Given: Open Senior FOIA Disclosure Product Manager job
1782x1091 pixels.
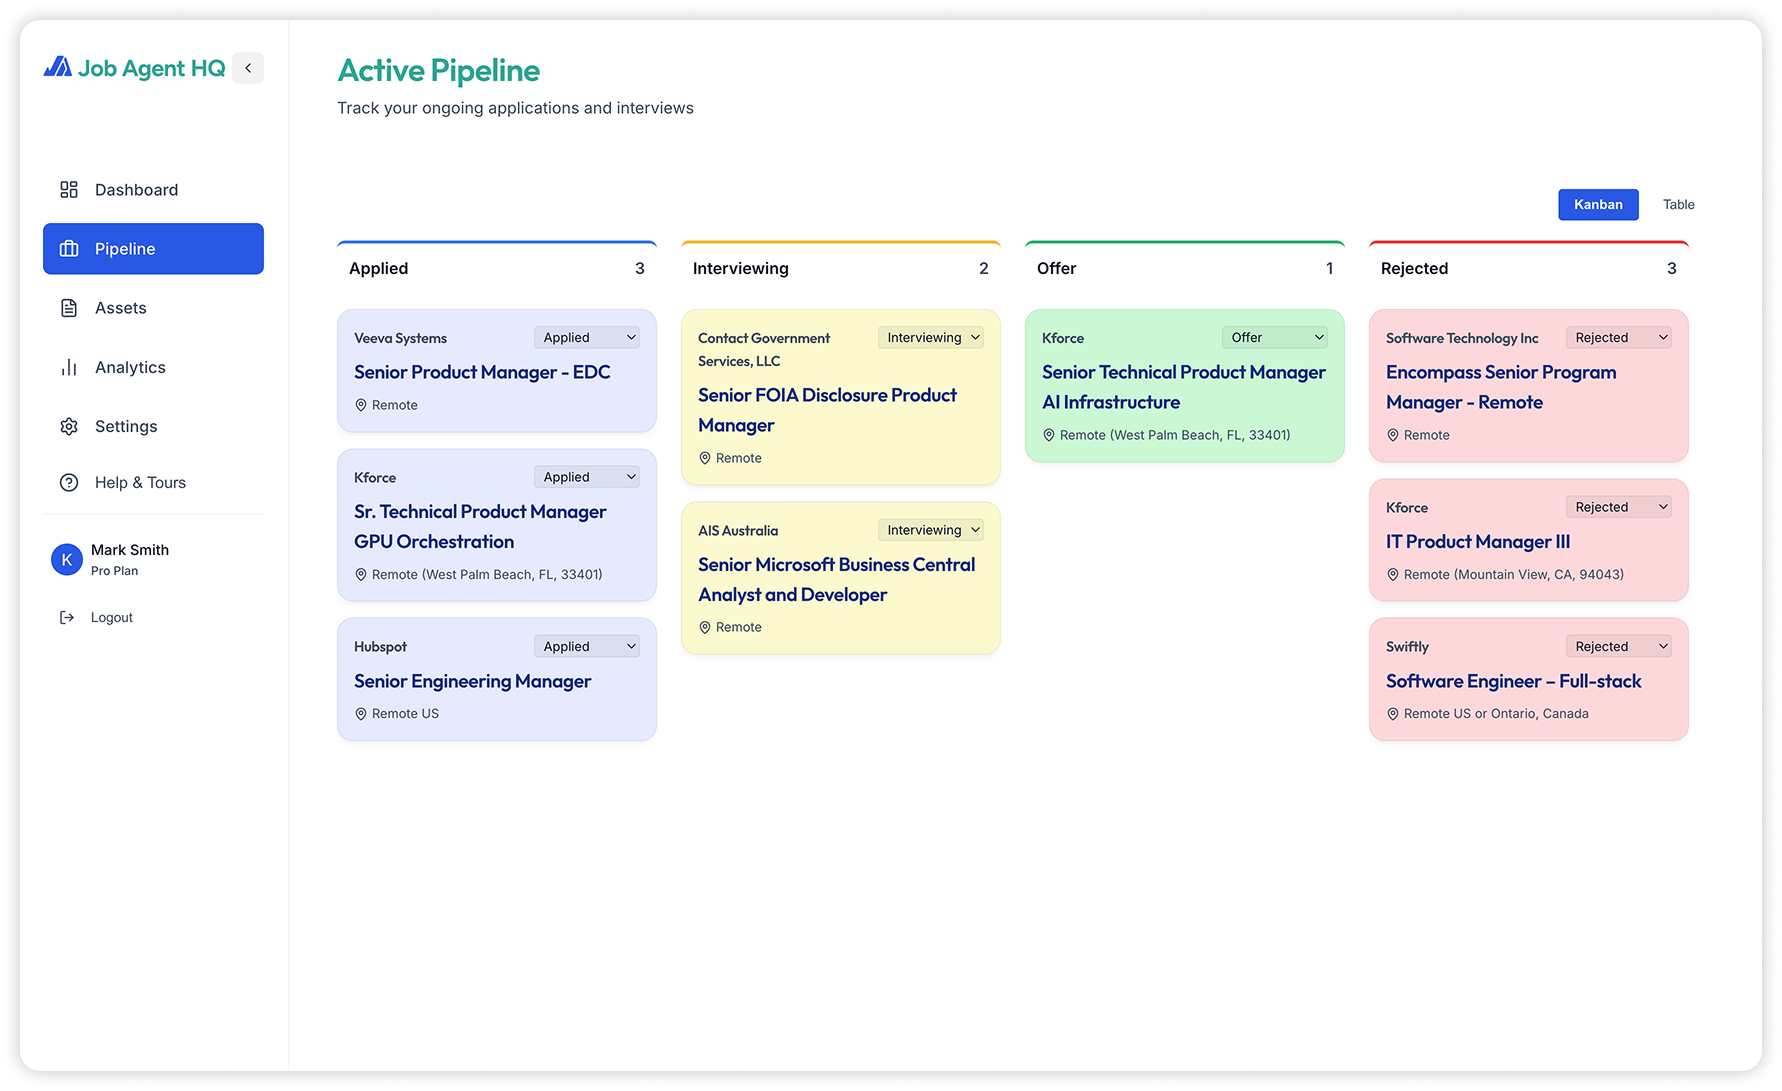Looking at the screenshot, I should [x=827, y=410].
